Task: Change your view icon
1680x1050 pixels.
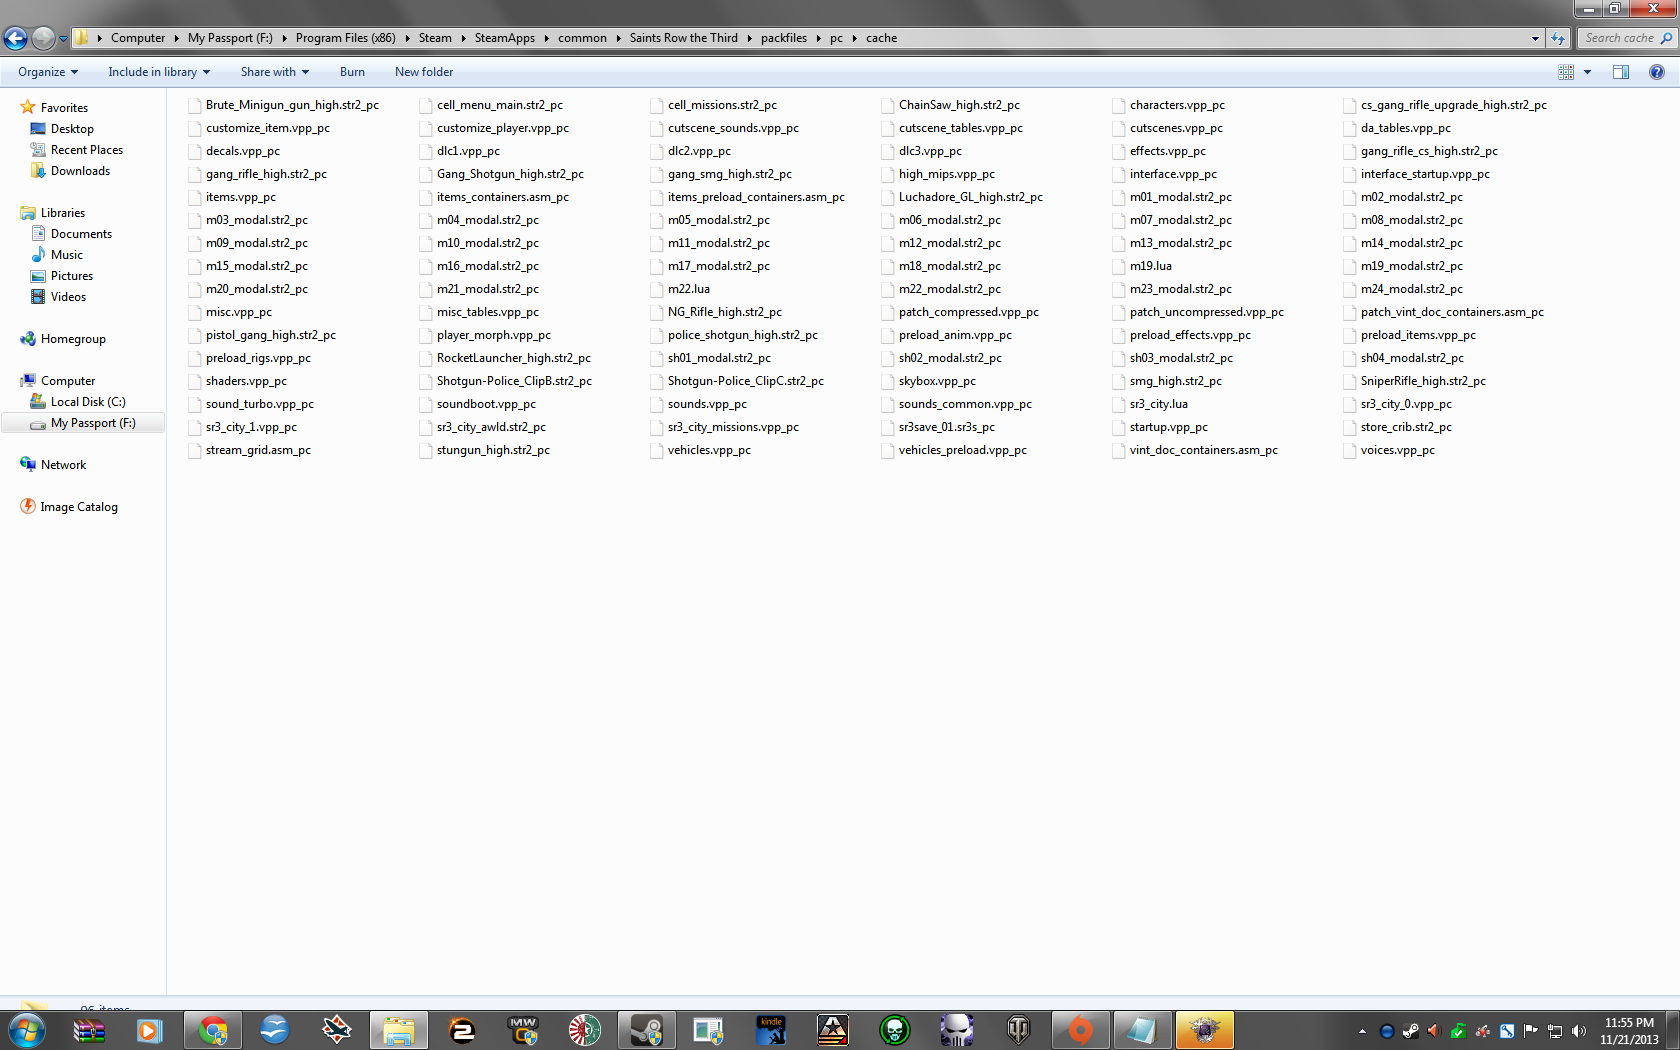Action: [1566, 72]
